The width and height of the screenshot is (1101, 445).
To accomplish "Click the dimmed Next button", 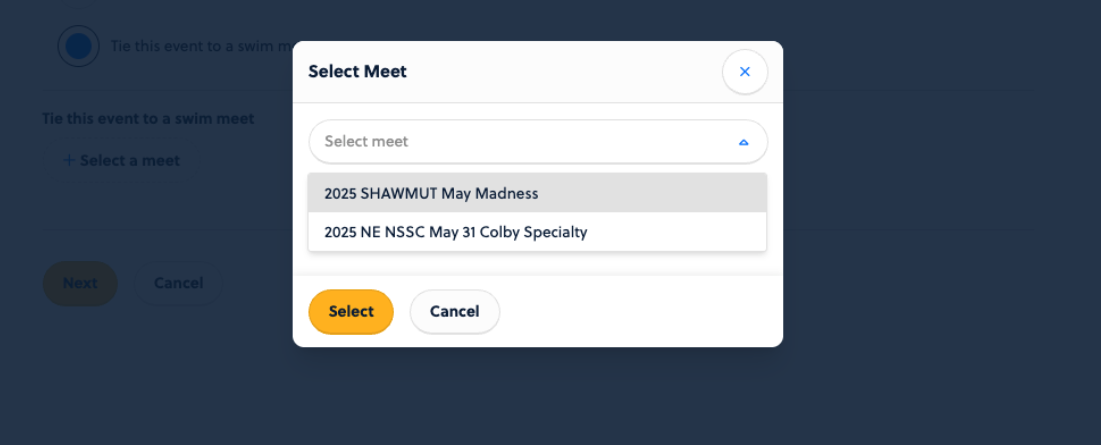I will click(x=80, y=283).
